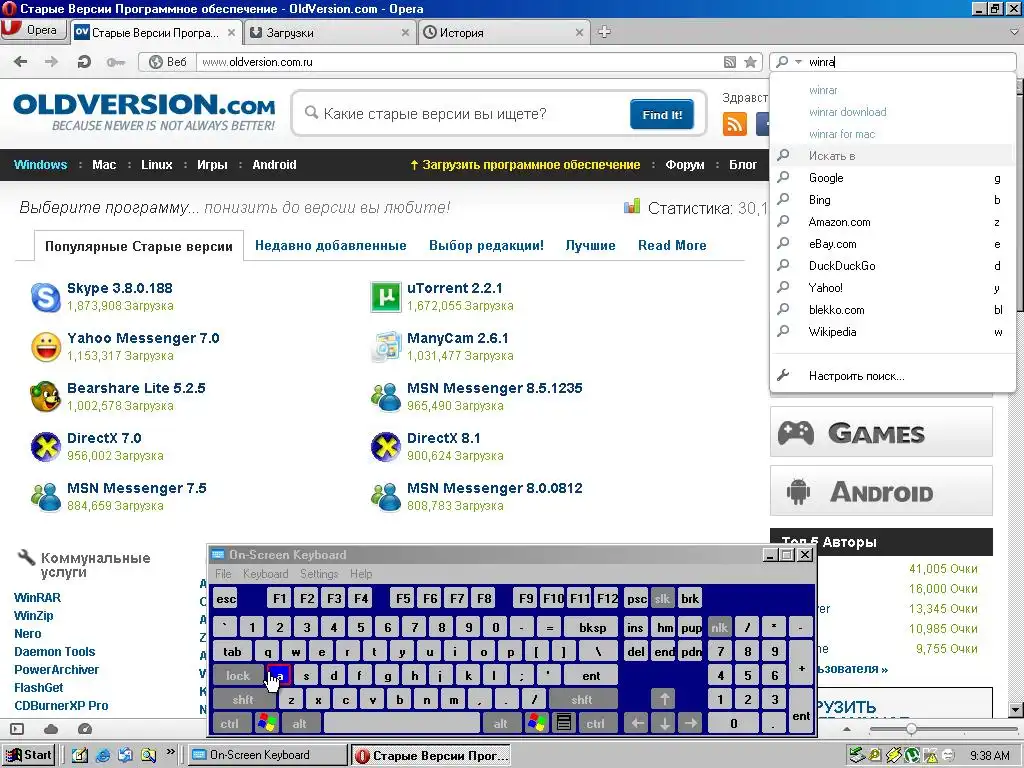
Task: Select DuckDuckGo from search engine list
Action: coord(893,266)
